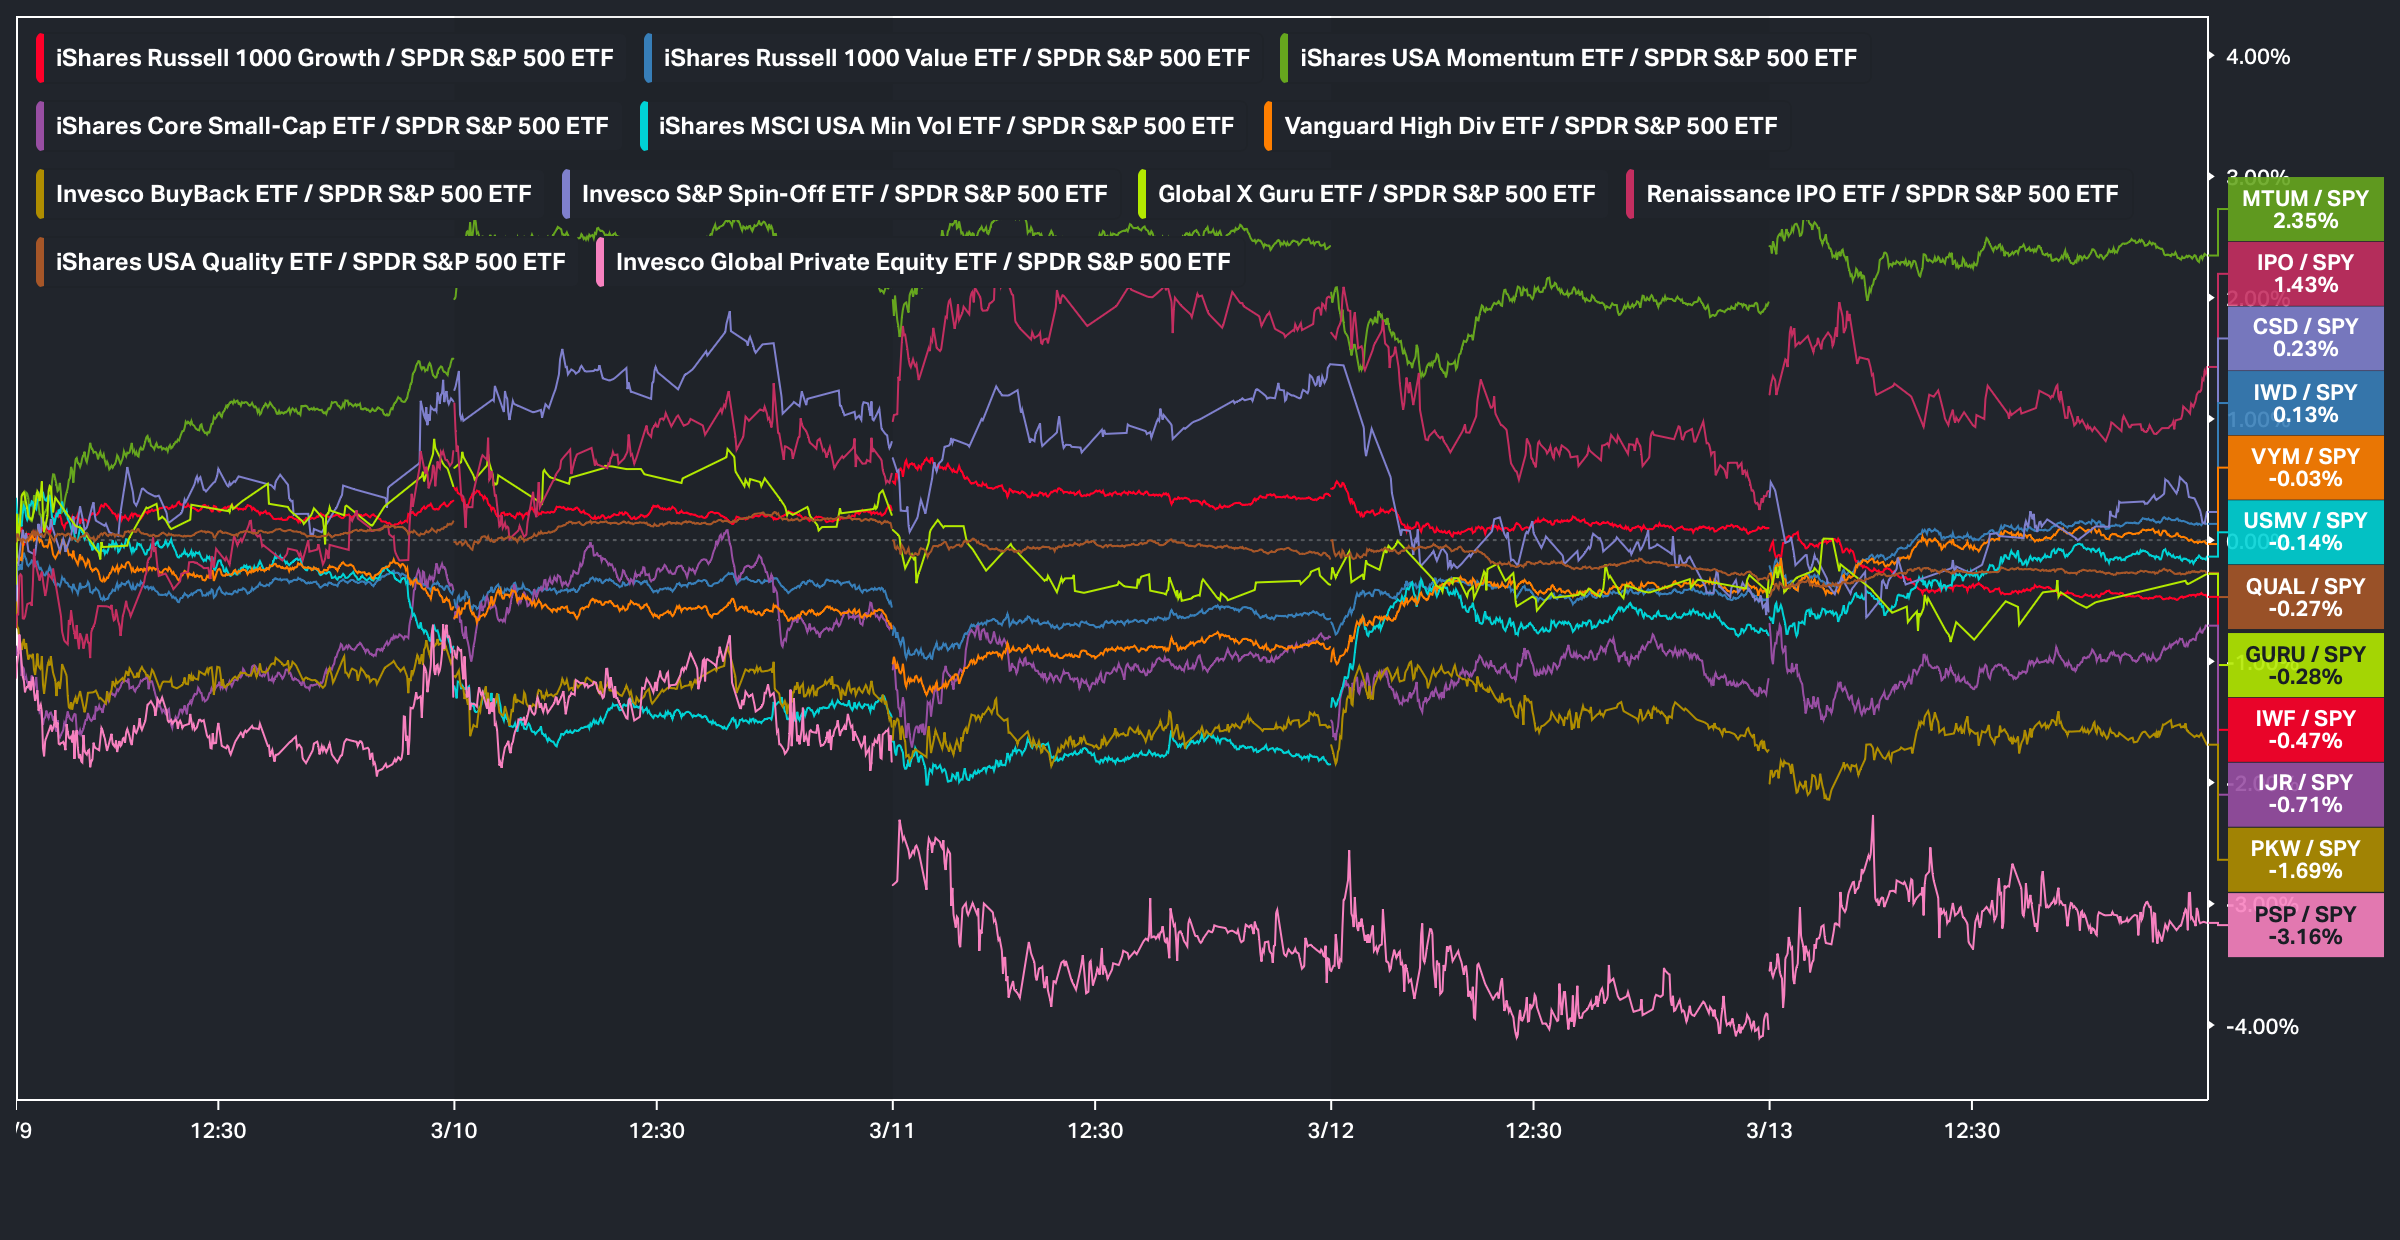Click the pink PSP / SPY -3.16% tag

coord(2305,926)
